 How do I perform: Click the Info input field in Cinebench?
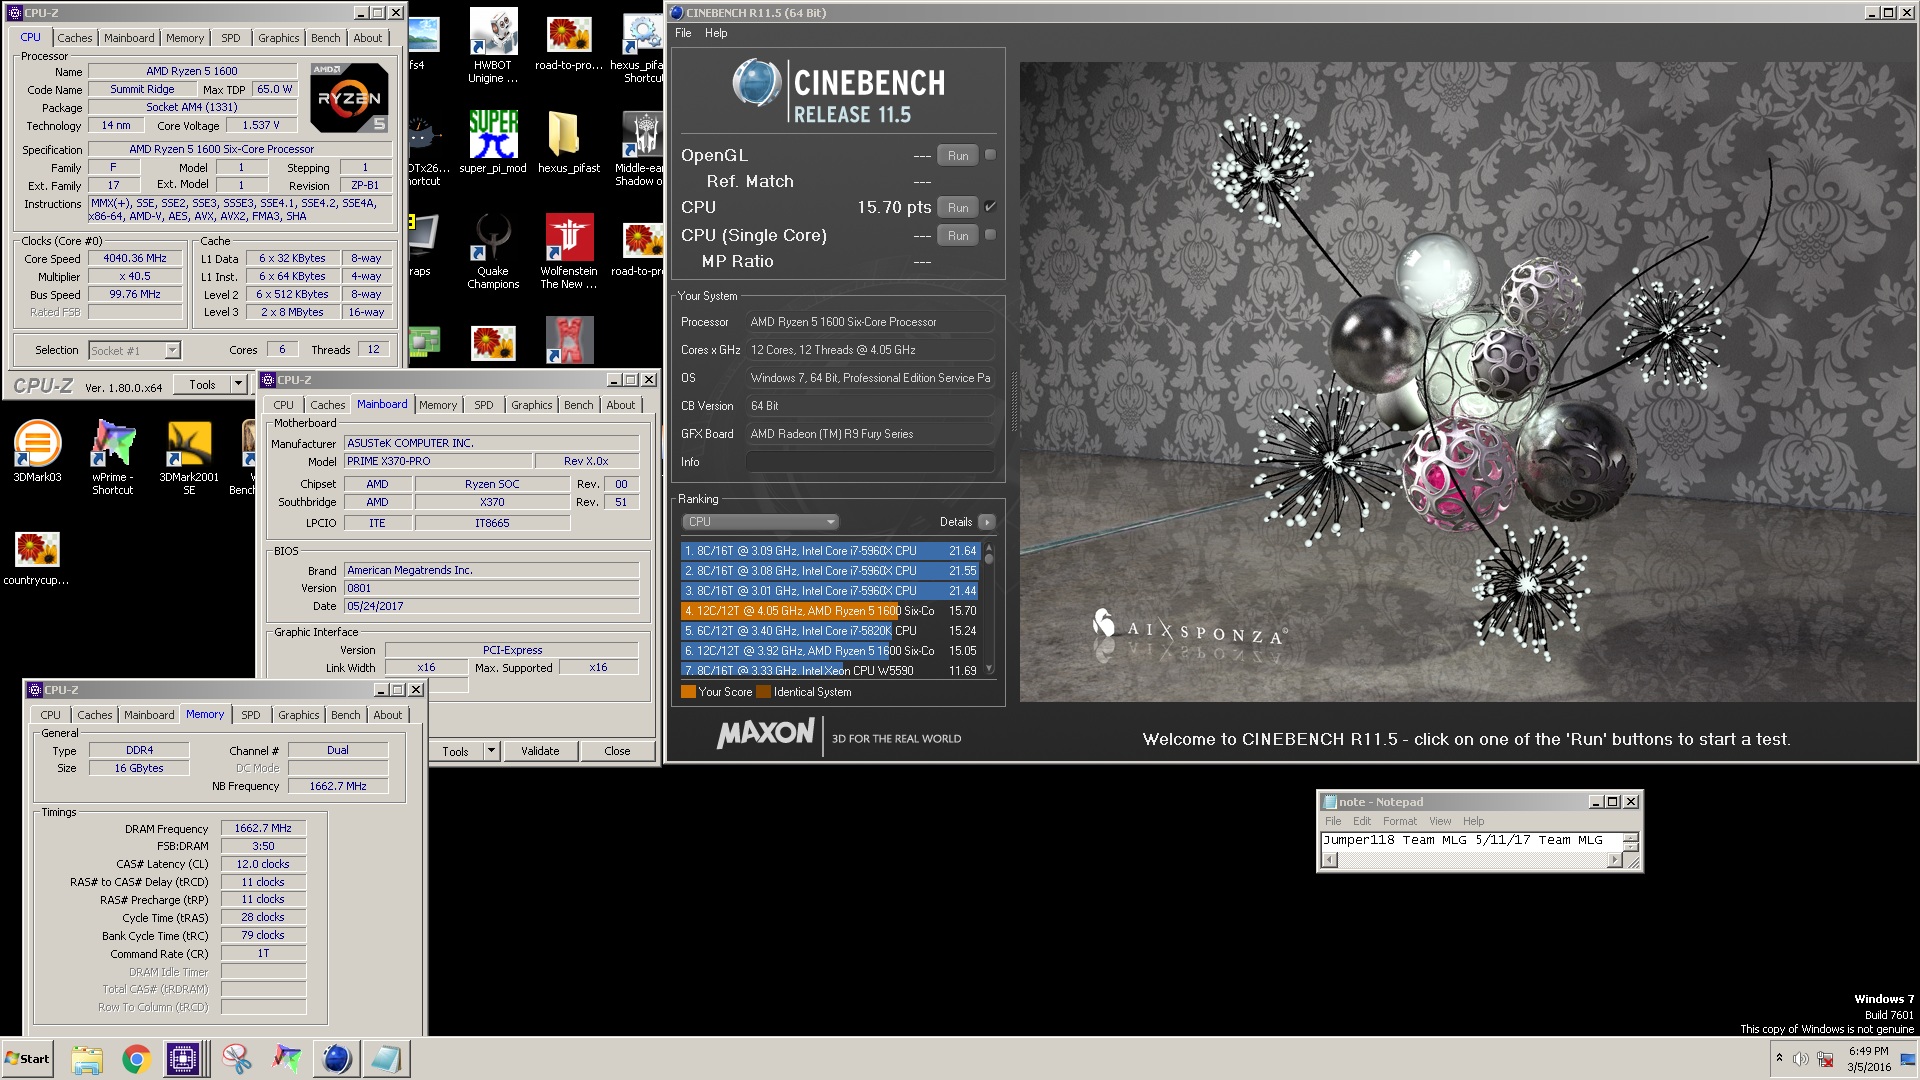point(870,462)
